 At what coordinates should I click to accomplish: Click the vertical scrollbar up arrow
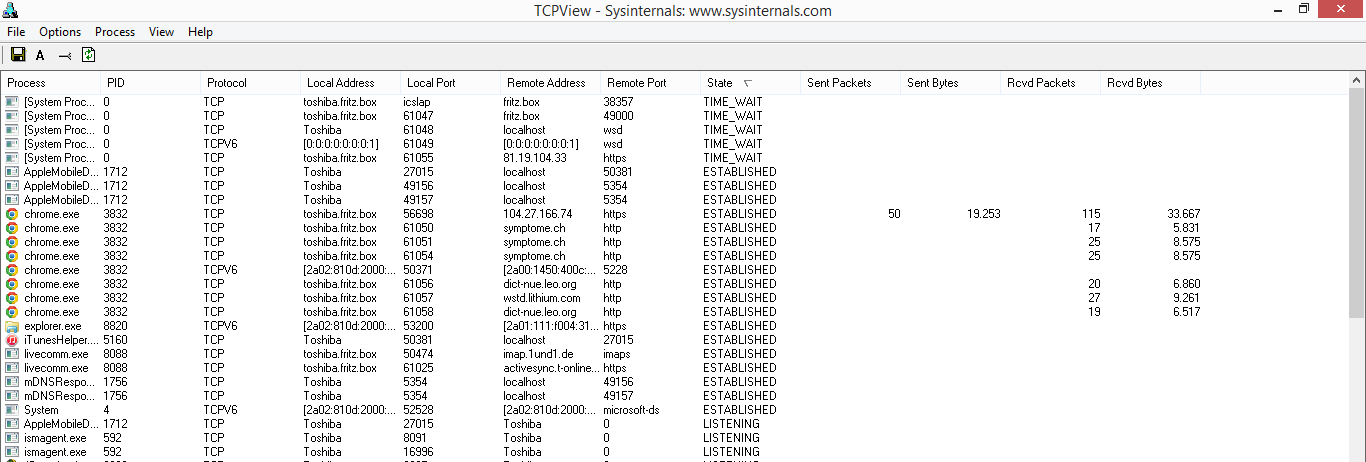tap(1357, 80)
